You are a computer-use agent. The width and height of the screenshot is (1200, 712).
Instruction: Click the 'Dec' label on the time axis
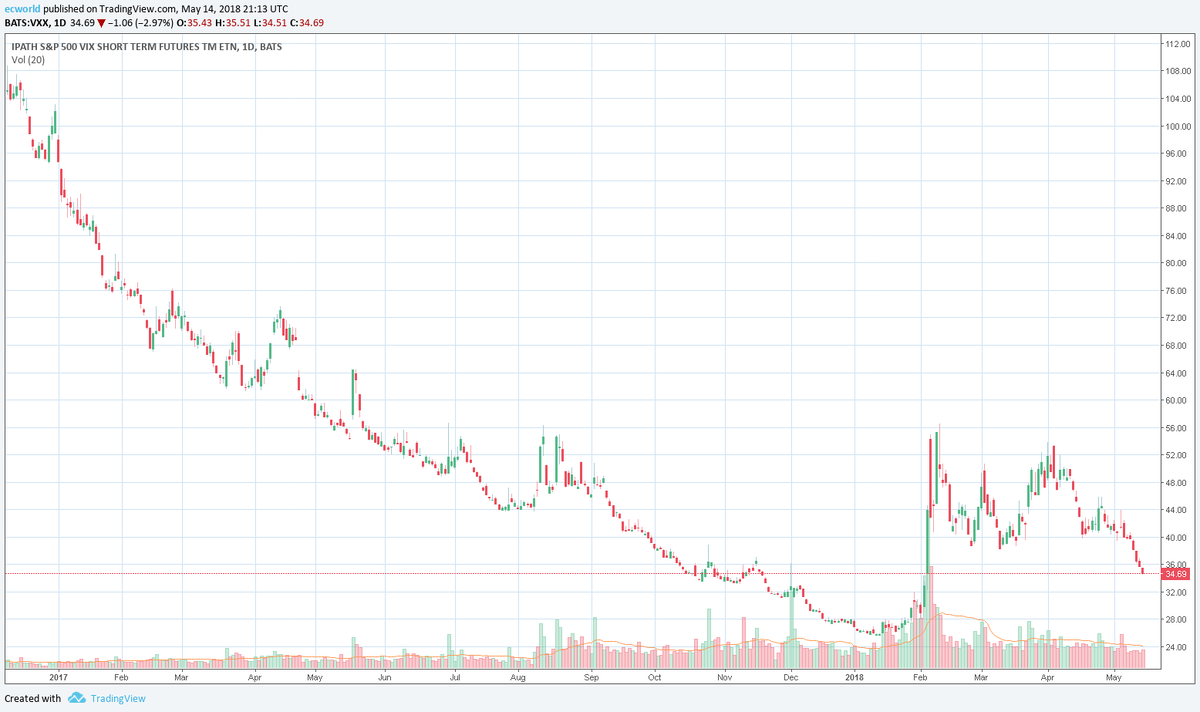790,677
